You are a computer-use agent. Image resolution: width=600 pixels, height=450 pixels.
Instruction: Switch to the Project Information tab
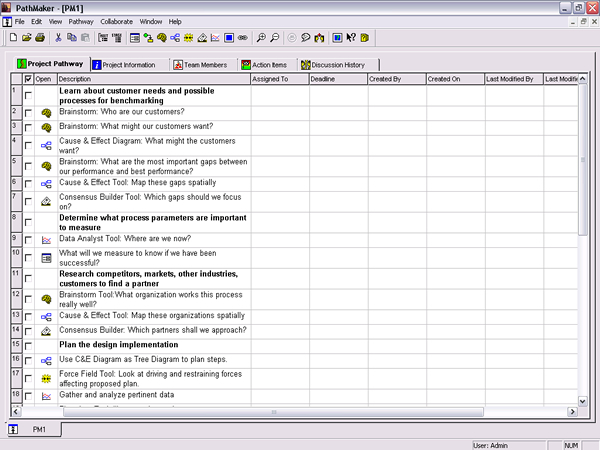129,65
